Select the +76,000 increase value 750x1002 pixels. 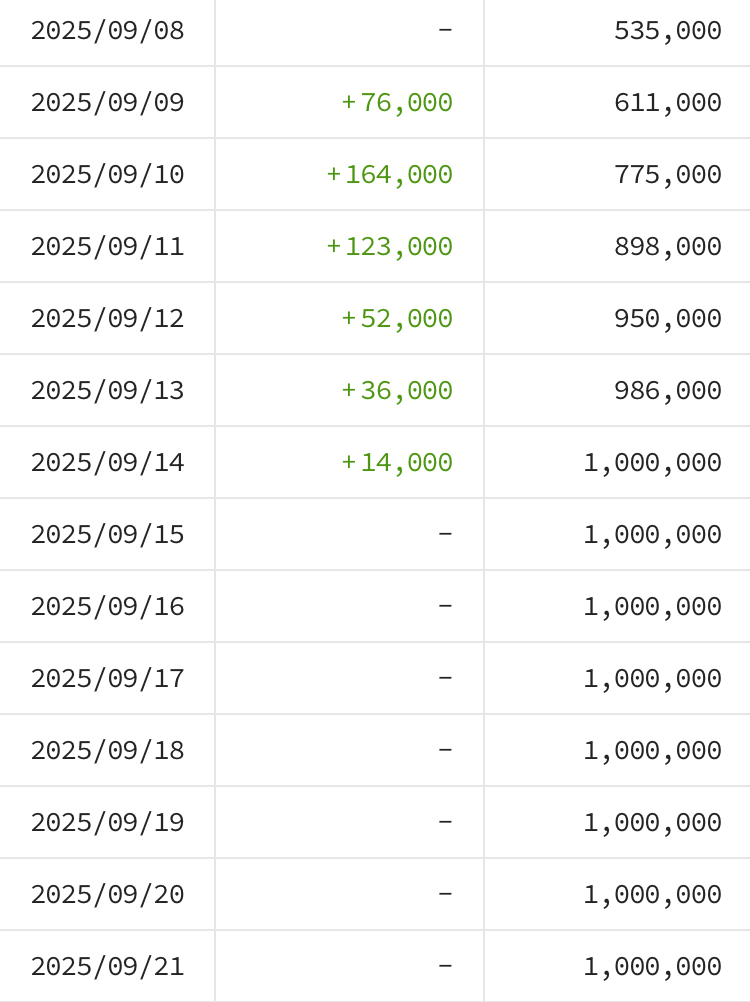397,103
